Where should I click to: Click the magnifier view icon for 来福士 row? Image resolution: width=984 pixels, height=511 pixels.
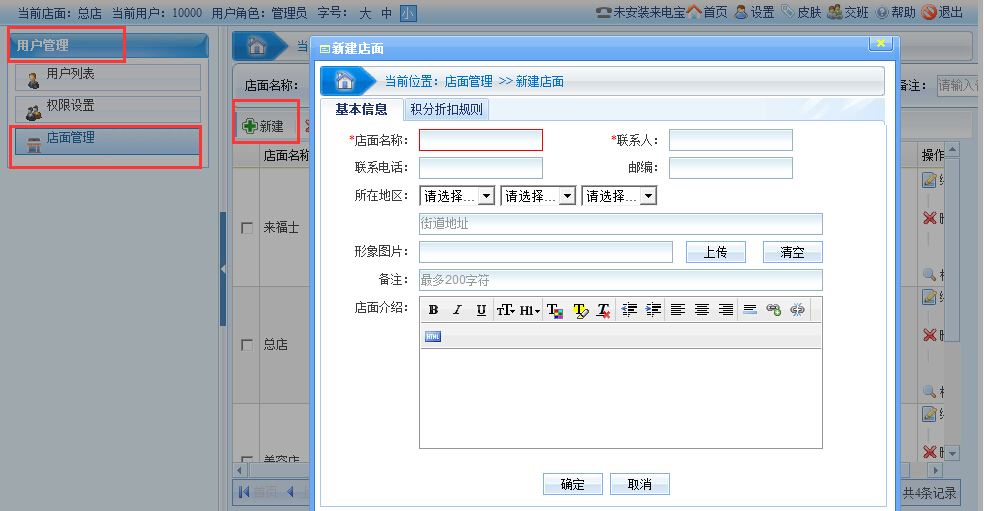[x=929, y=274]
